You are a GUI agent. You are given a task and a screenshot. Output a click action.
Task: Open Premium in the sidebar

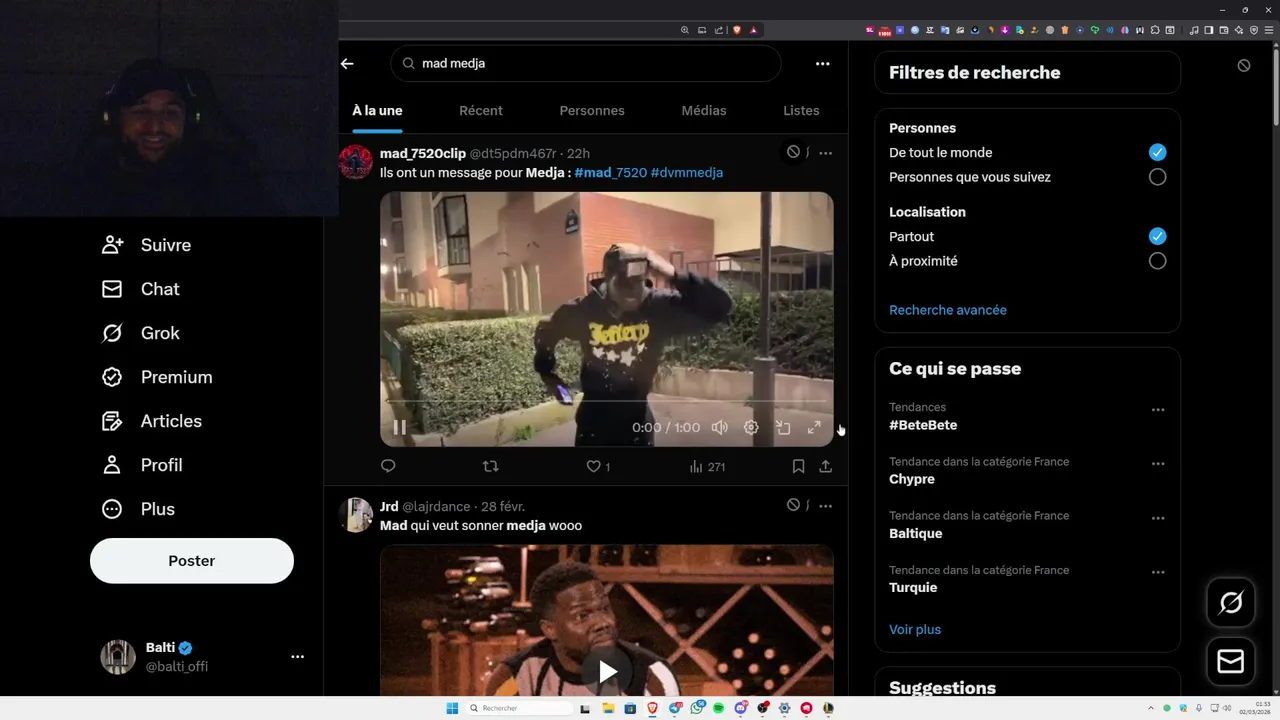pyautogui.click(x=157, y=377)
